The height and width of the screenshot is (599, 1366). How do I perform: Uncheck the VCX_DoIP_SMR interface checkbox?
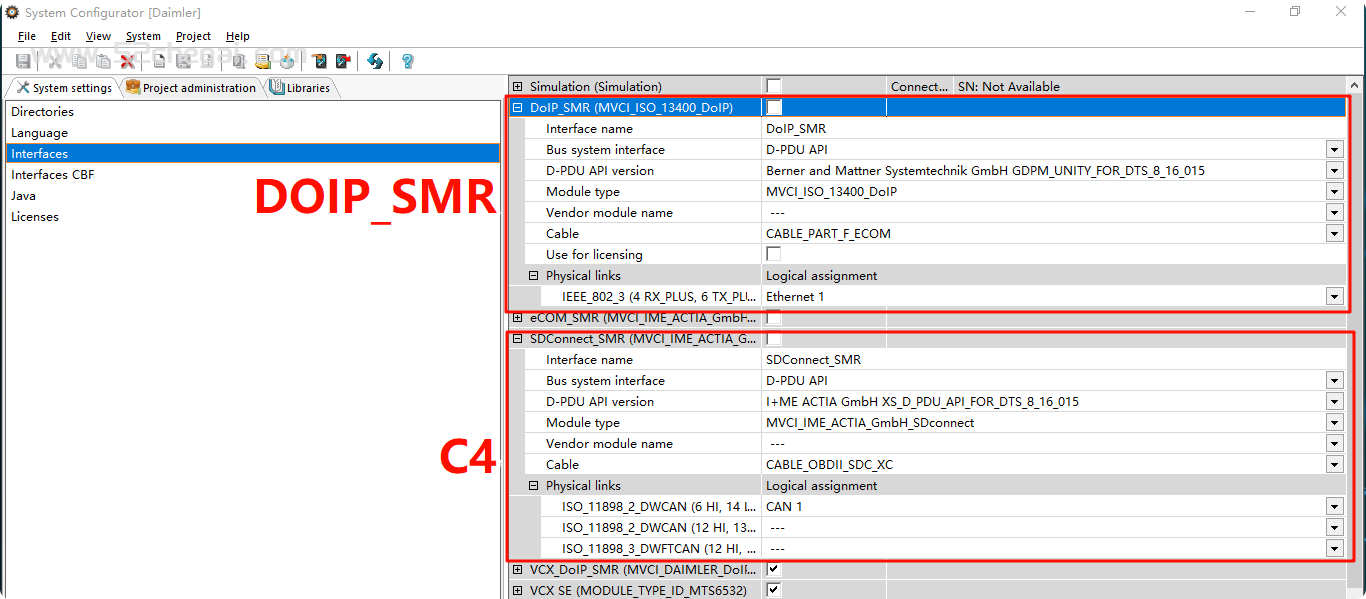(774, 569)
